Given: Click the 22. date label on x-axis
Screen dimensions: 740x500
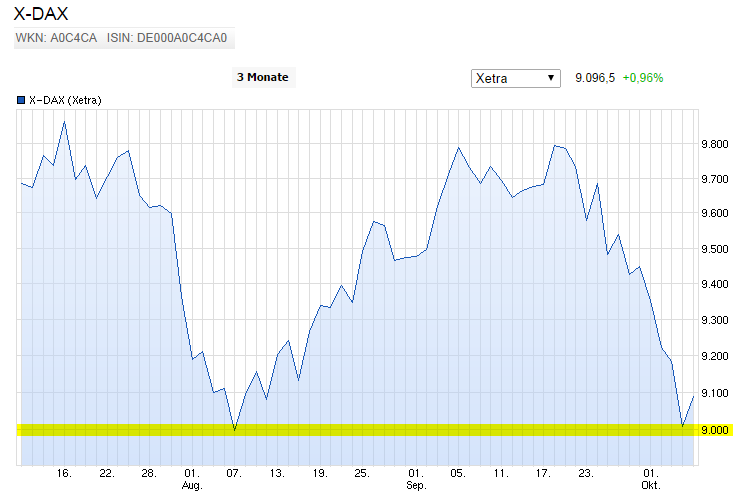Looking at the screenshot, I should click(107, 474).
